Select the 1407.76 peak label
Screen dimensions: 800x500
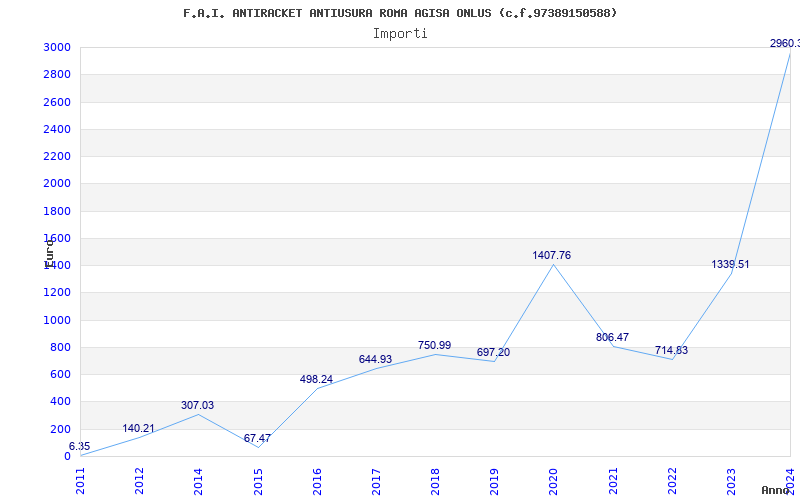552,255
